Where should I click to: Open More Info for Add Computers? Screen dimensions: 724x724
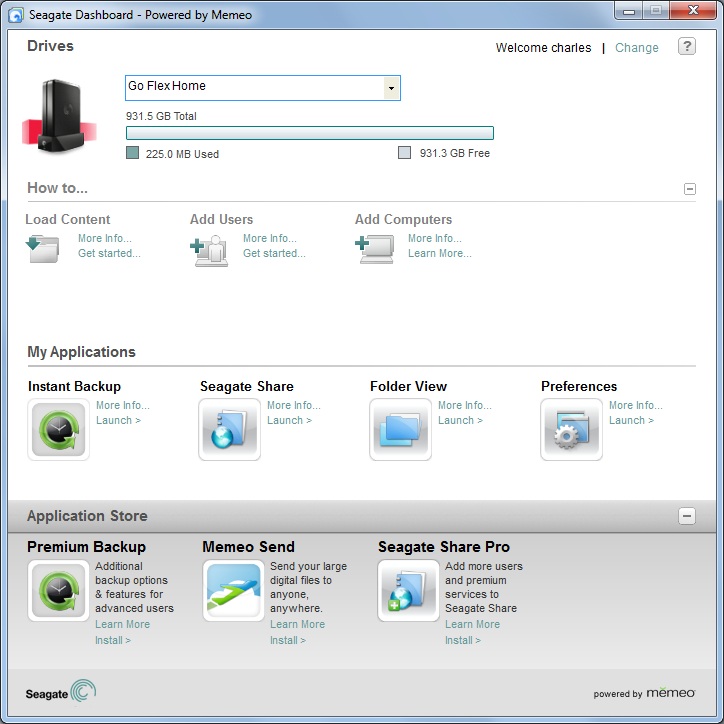pos(435,238)
